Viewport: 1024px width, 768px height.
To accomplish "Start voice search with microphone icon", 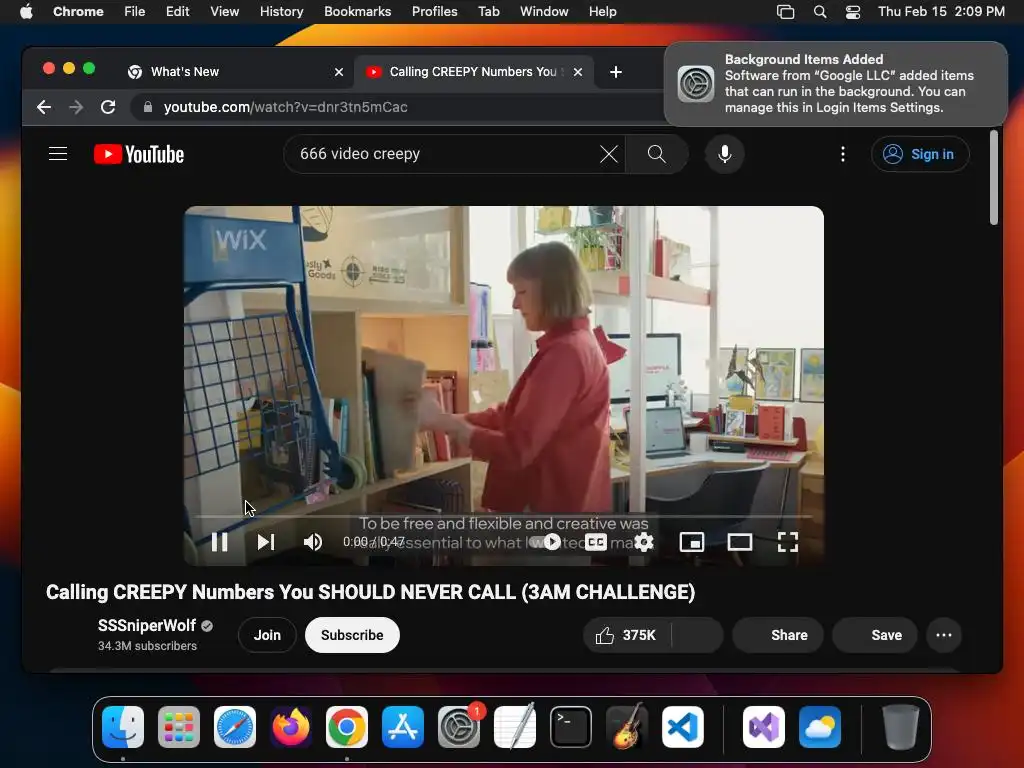I will [724, 154].
